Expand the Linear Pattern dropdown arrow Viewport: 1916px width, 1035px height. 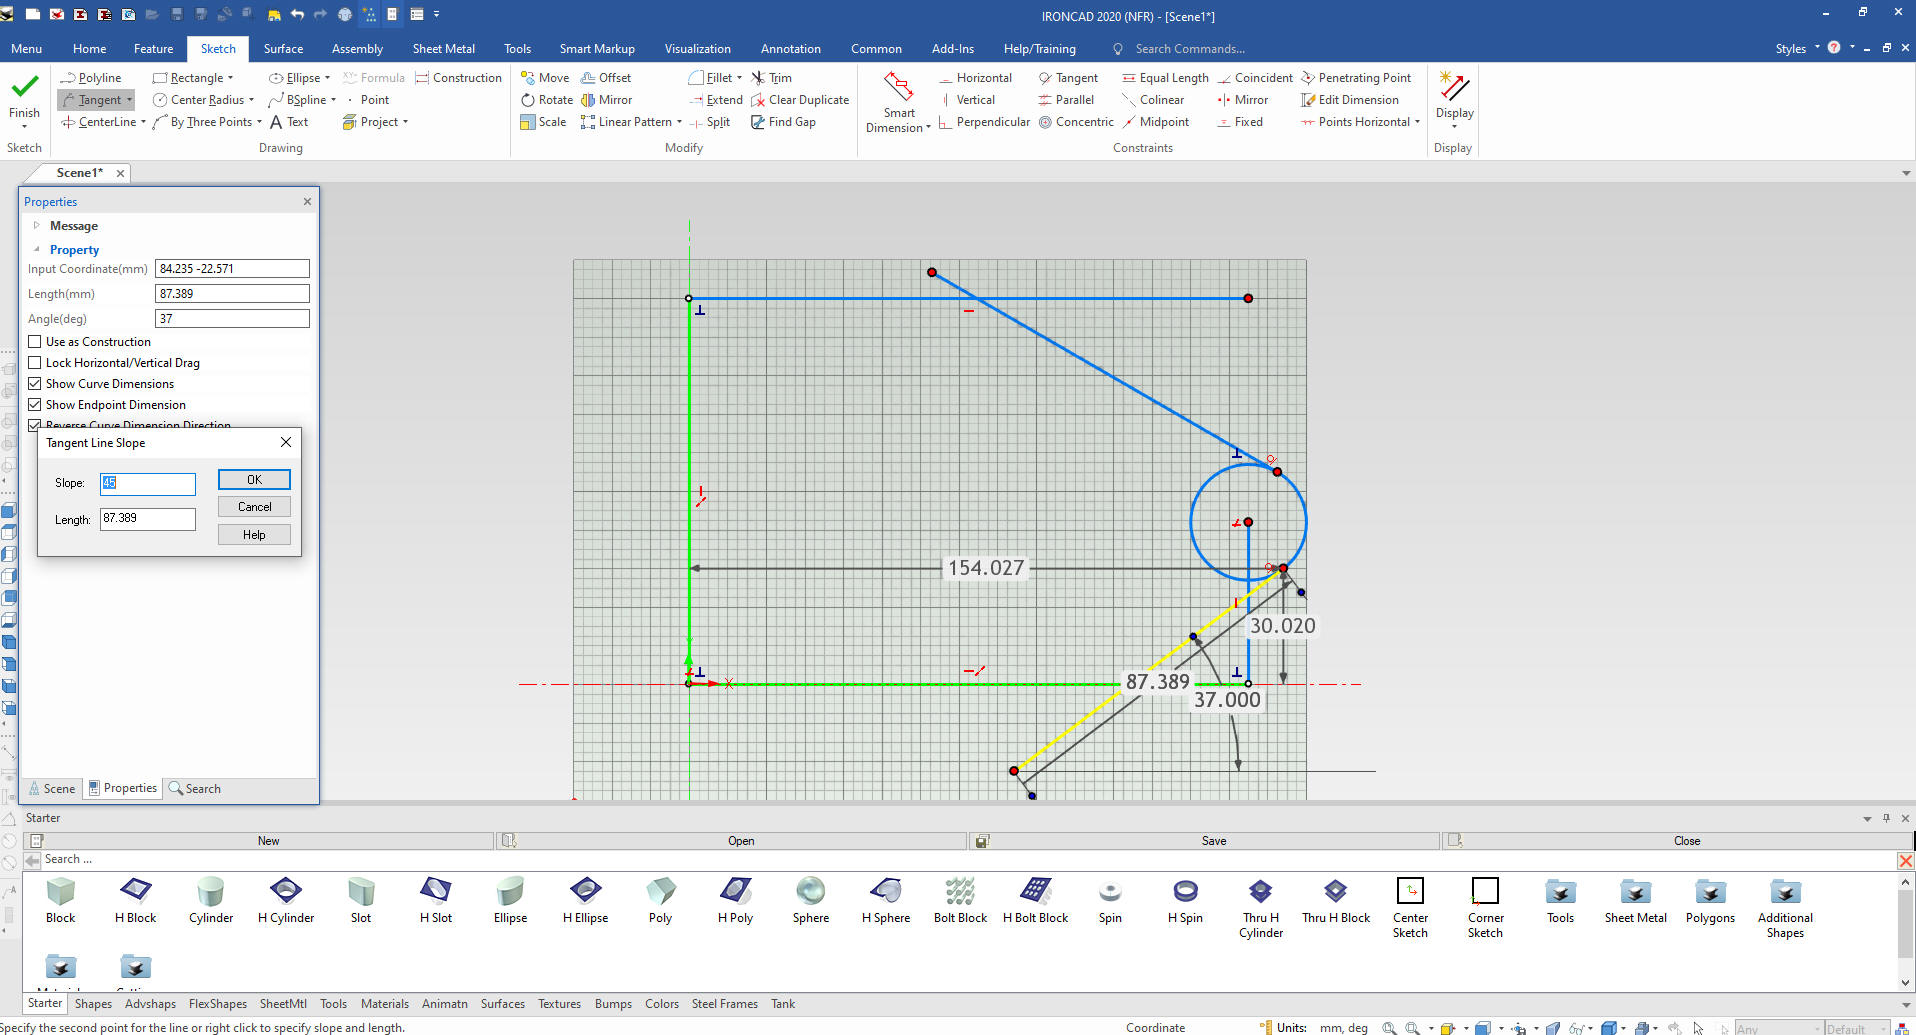679,122
